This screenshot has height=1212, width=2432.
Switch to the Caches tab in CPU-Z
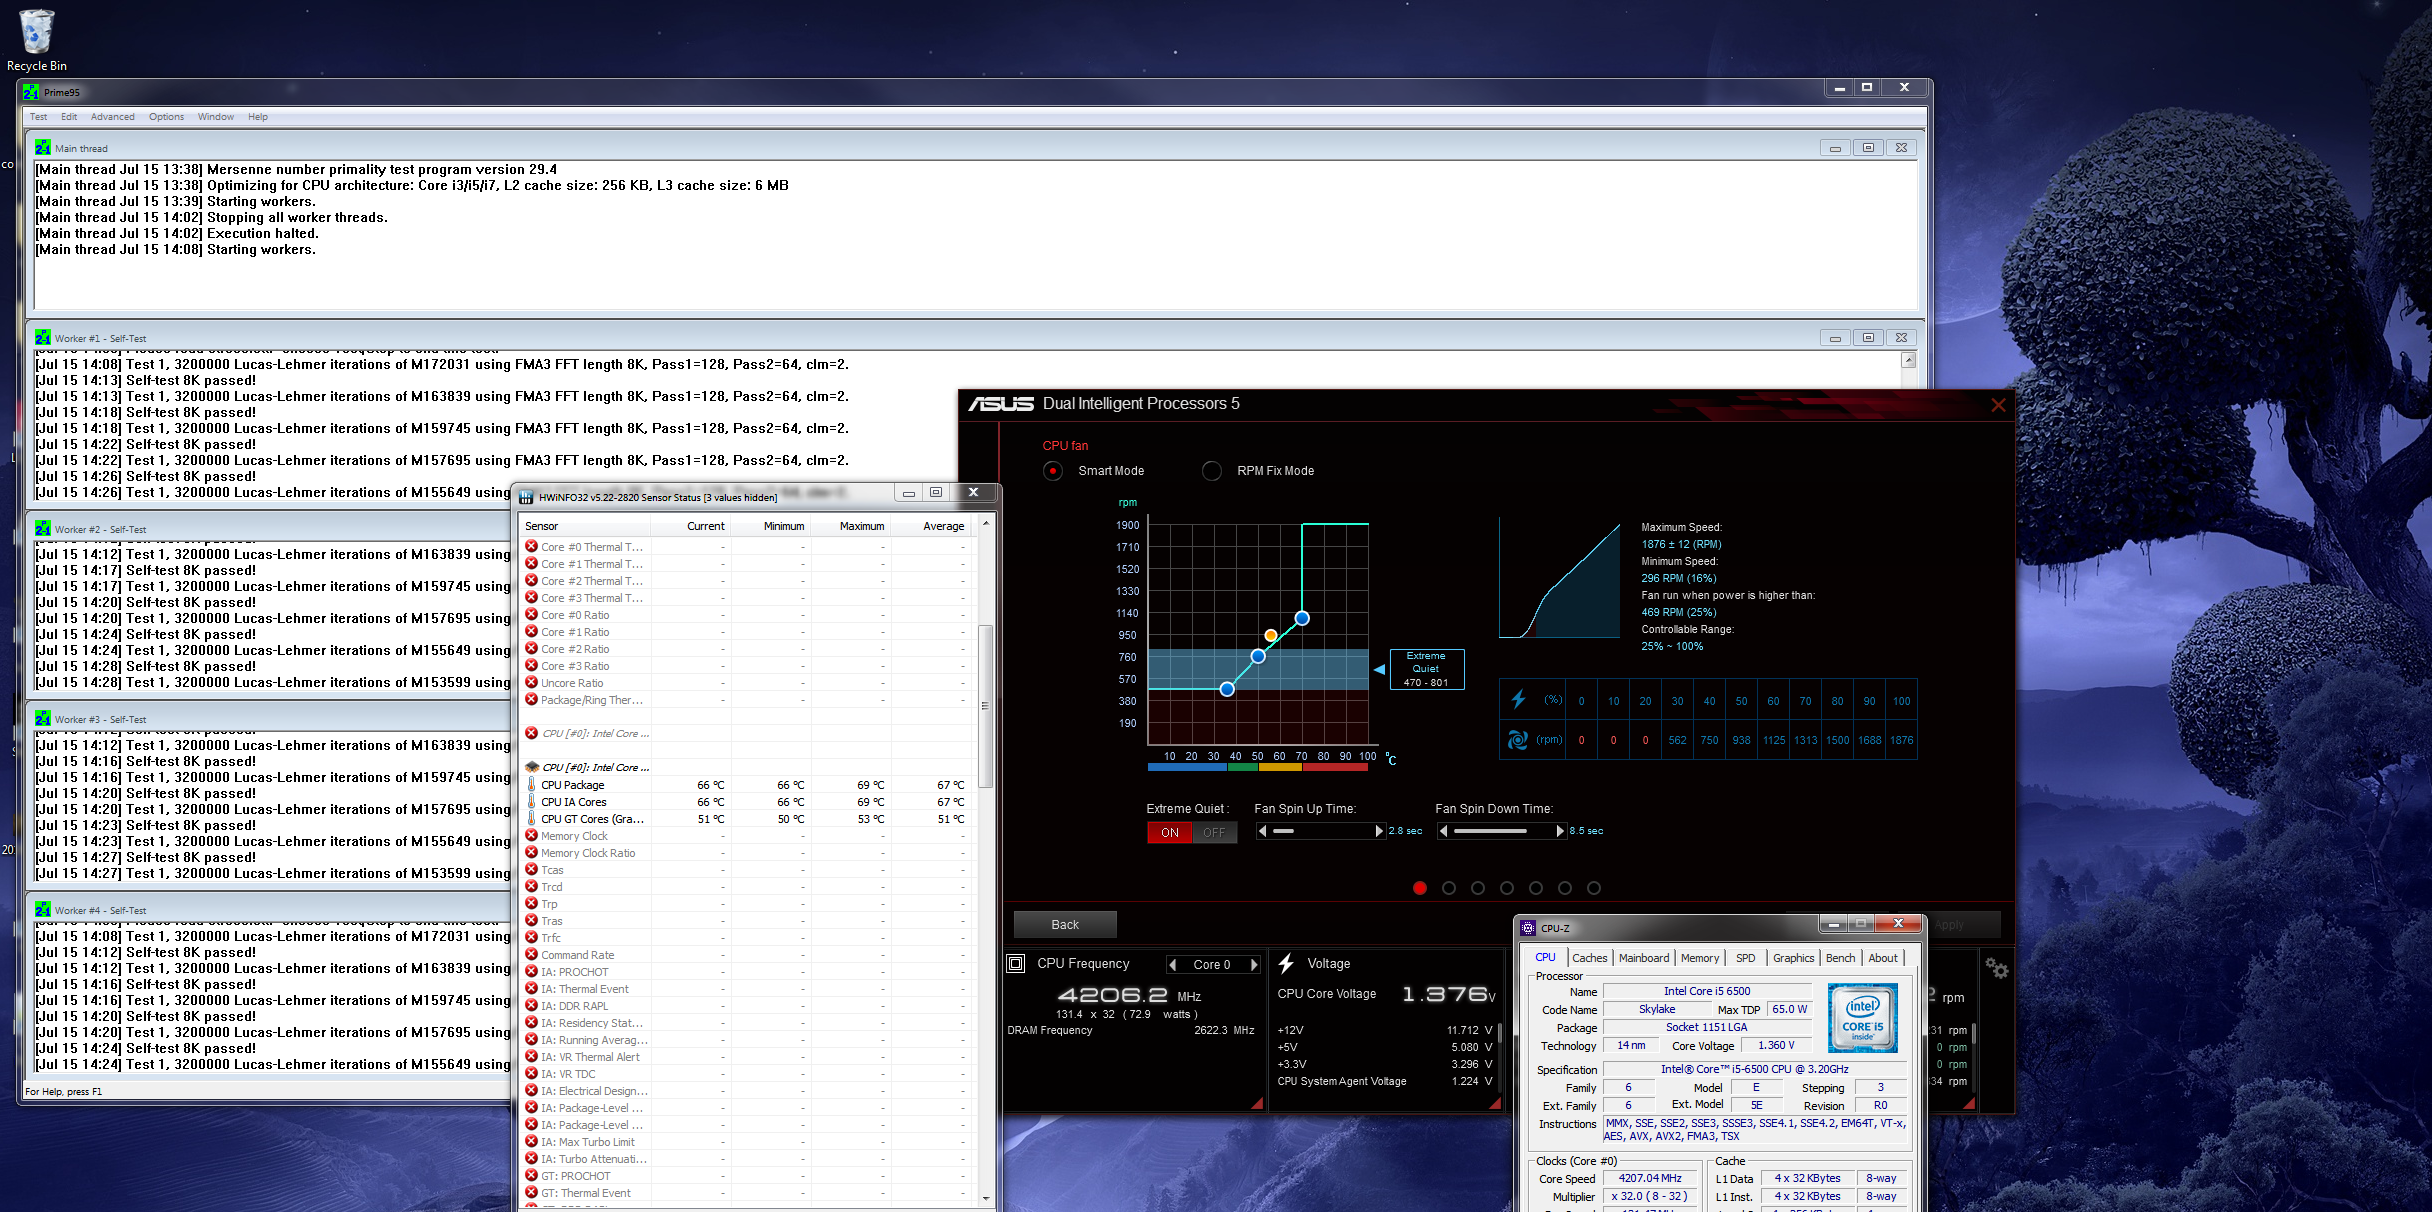click(1589, 957)
